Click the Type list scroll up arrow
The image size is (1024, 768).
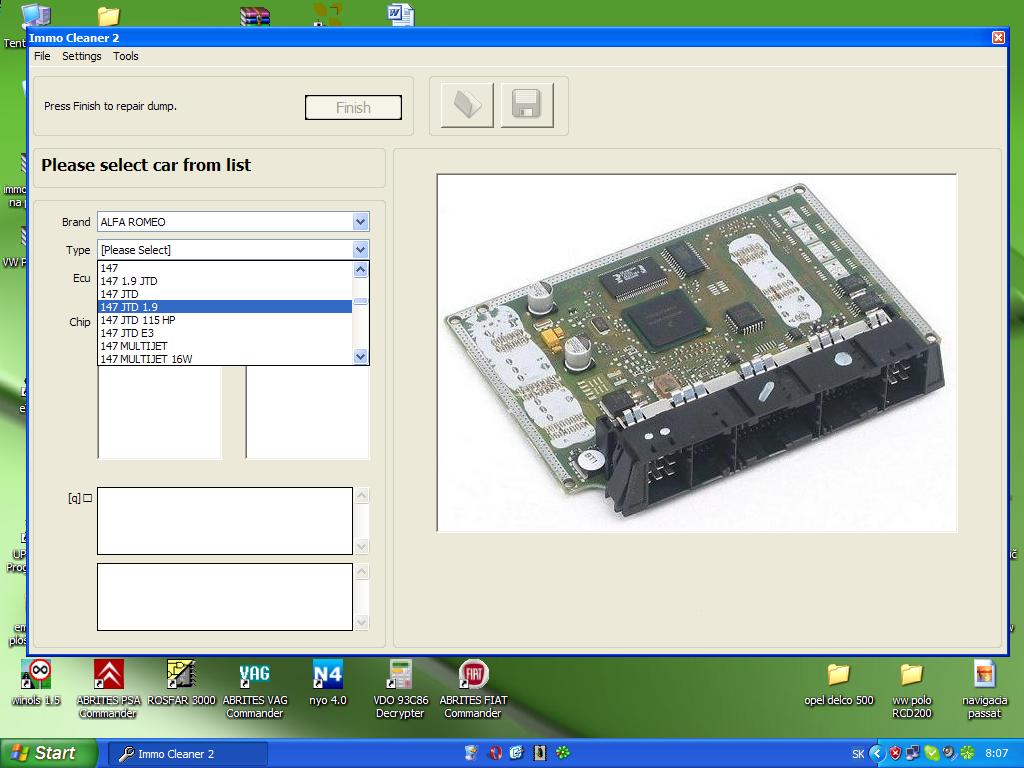point(360,269)
